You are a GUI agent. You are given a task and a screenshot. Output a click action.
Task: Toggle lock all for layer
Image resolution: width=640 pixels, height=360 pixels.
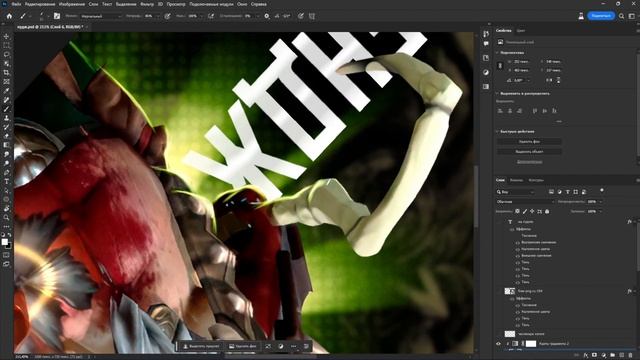click(x=547, y=211)
